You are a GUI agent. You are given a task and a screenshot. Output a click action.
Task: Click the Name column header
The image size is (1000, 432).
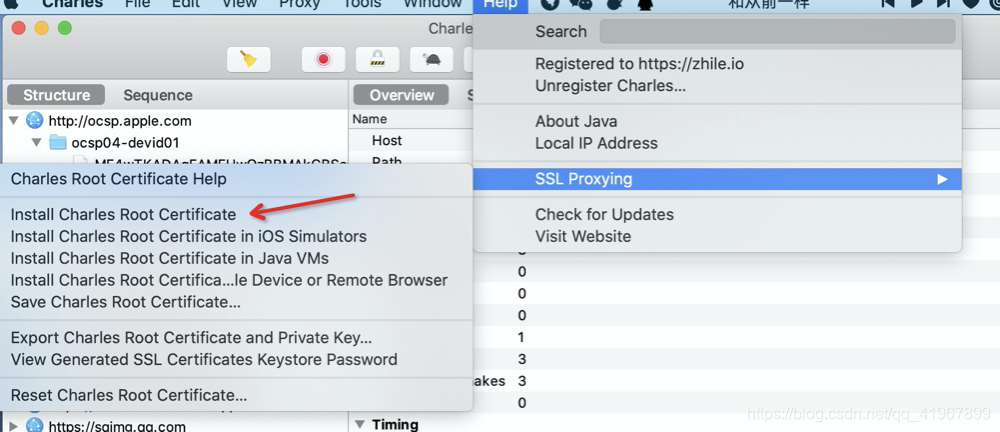369,119
